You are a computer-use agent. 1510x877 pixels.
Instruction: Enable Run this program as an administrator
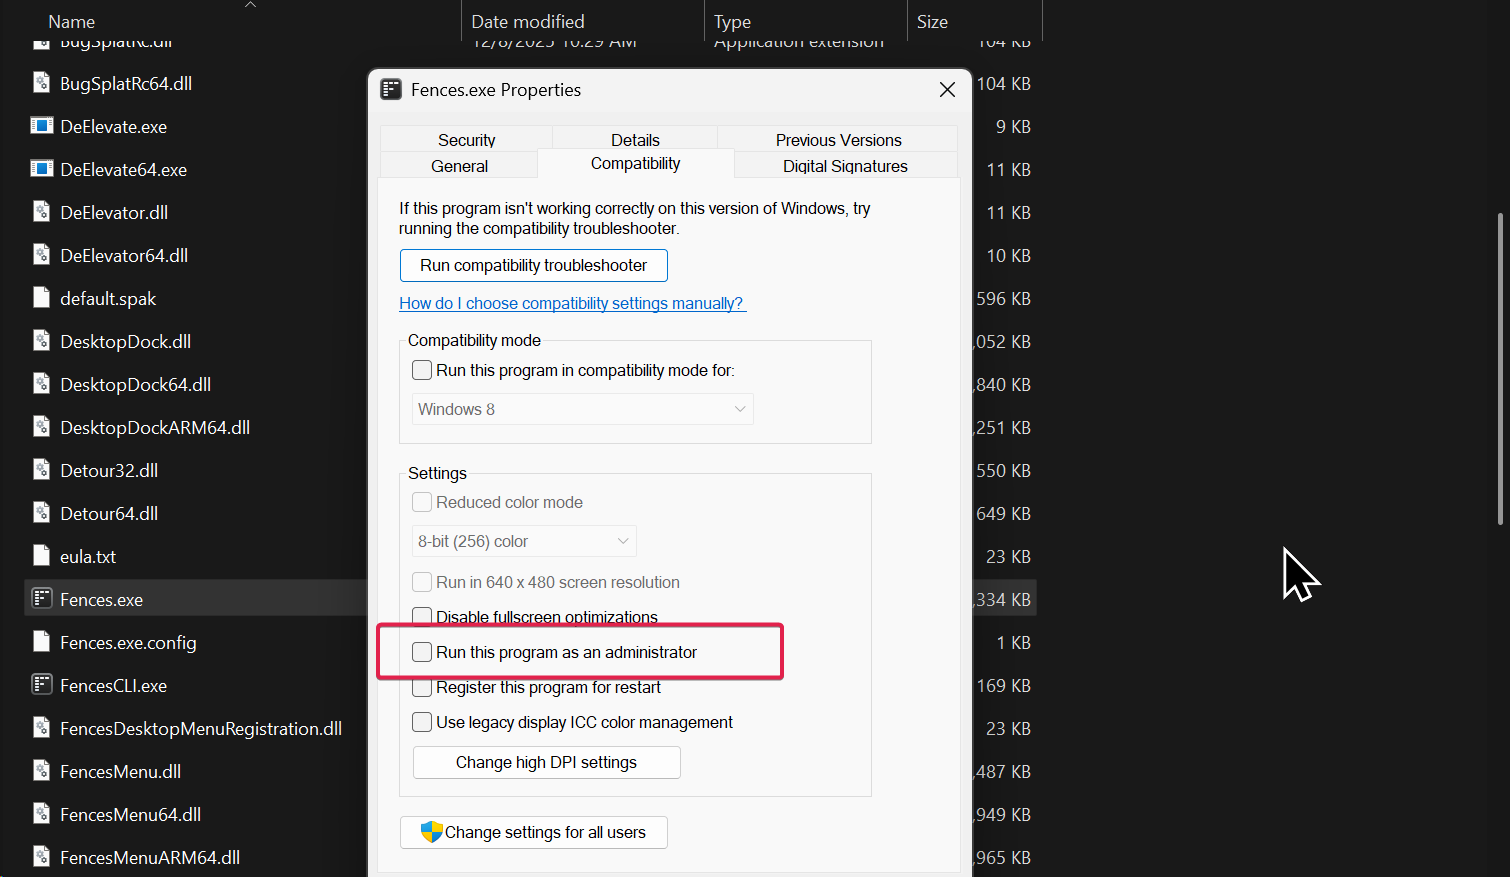coord(423,652)
